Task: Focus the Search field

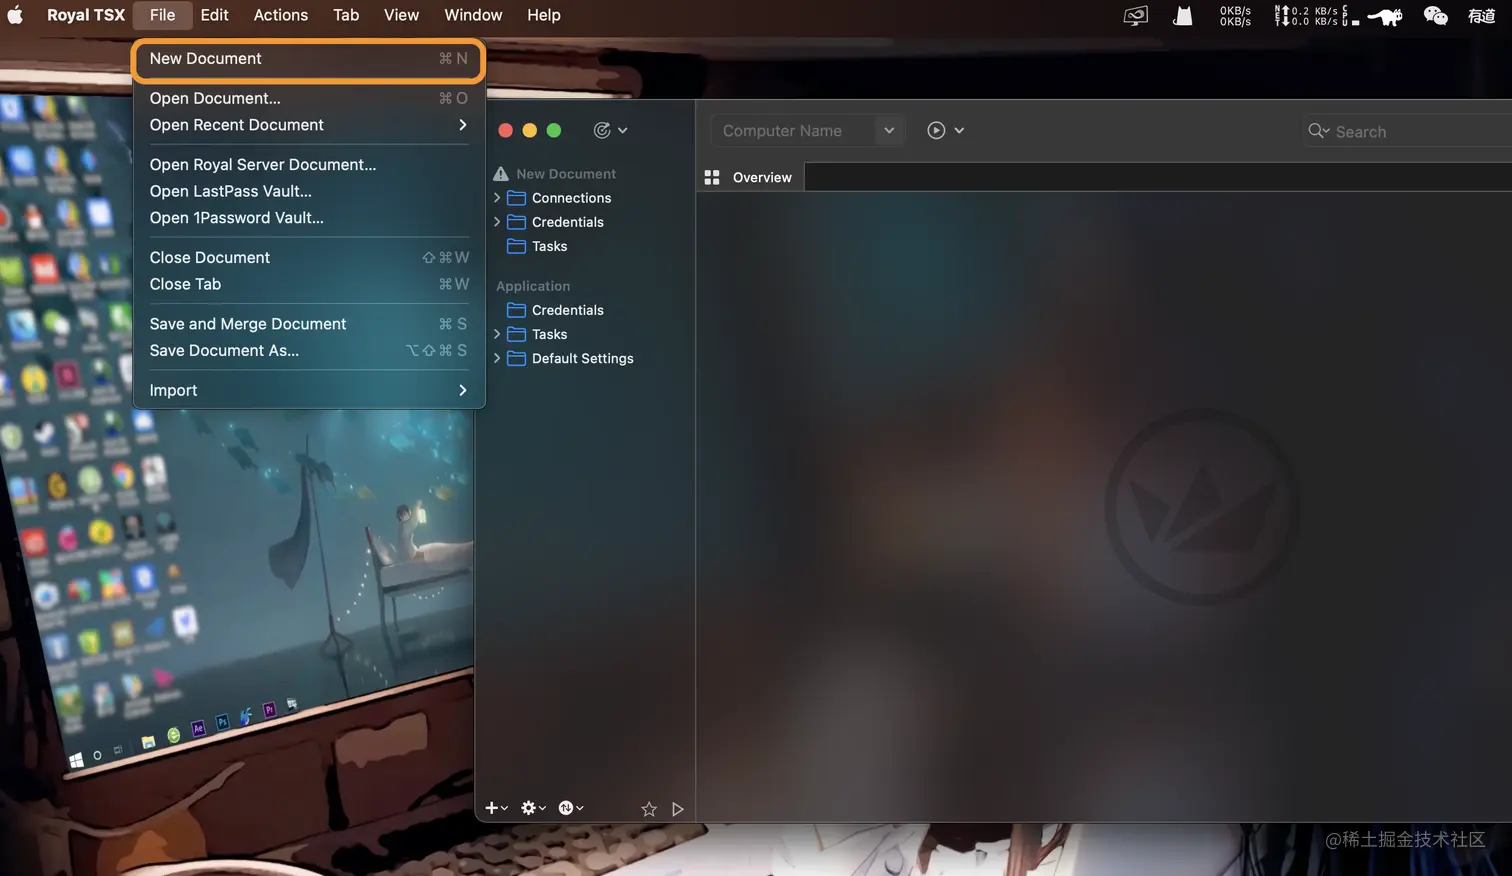Action: (1408, 131)
